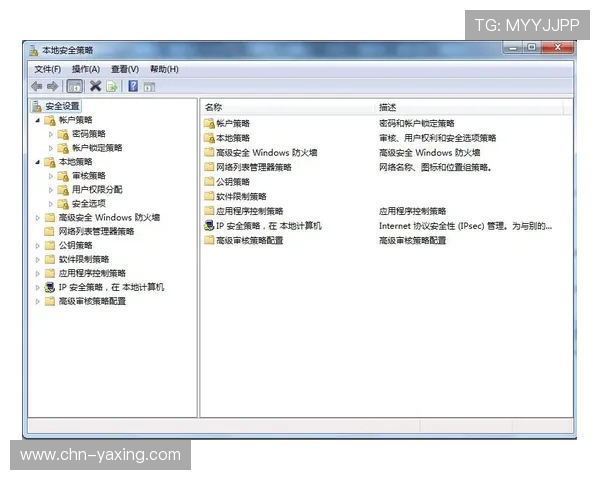Screen dimensions: 600x480
Task: Collapse the 帐户策略 tree node
Action: tap(38, 121)
